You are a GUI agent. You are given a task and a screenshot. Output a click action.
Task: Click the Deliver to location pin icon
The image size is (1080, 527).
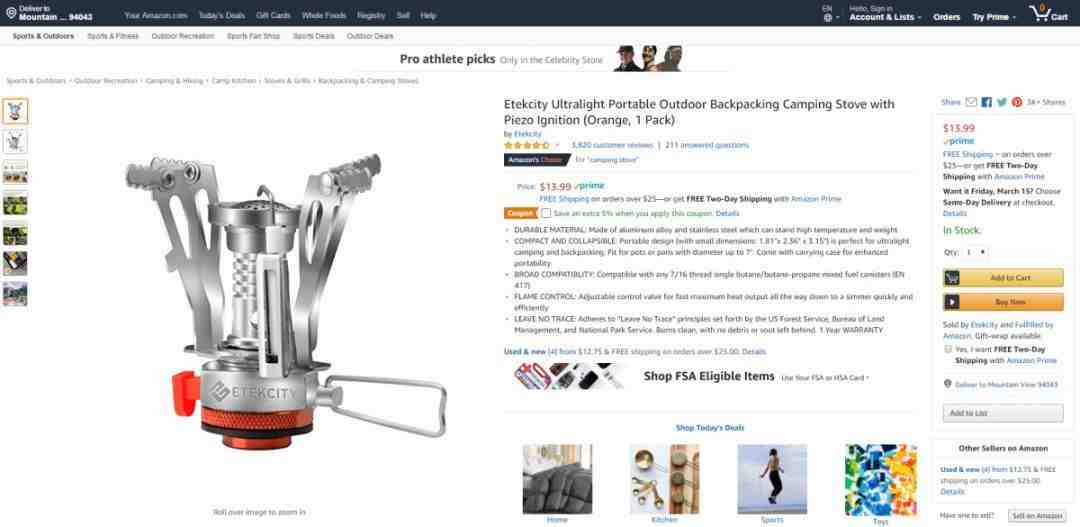(x=11, y=12)
